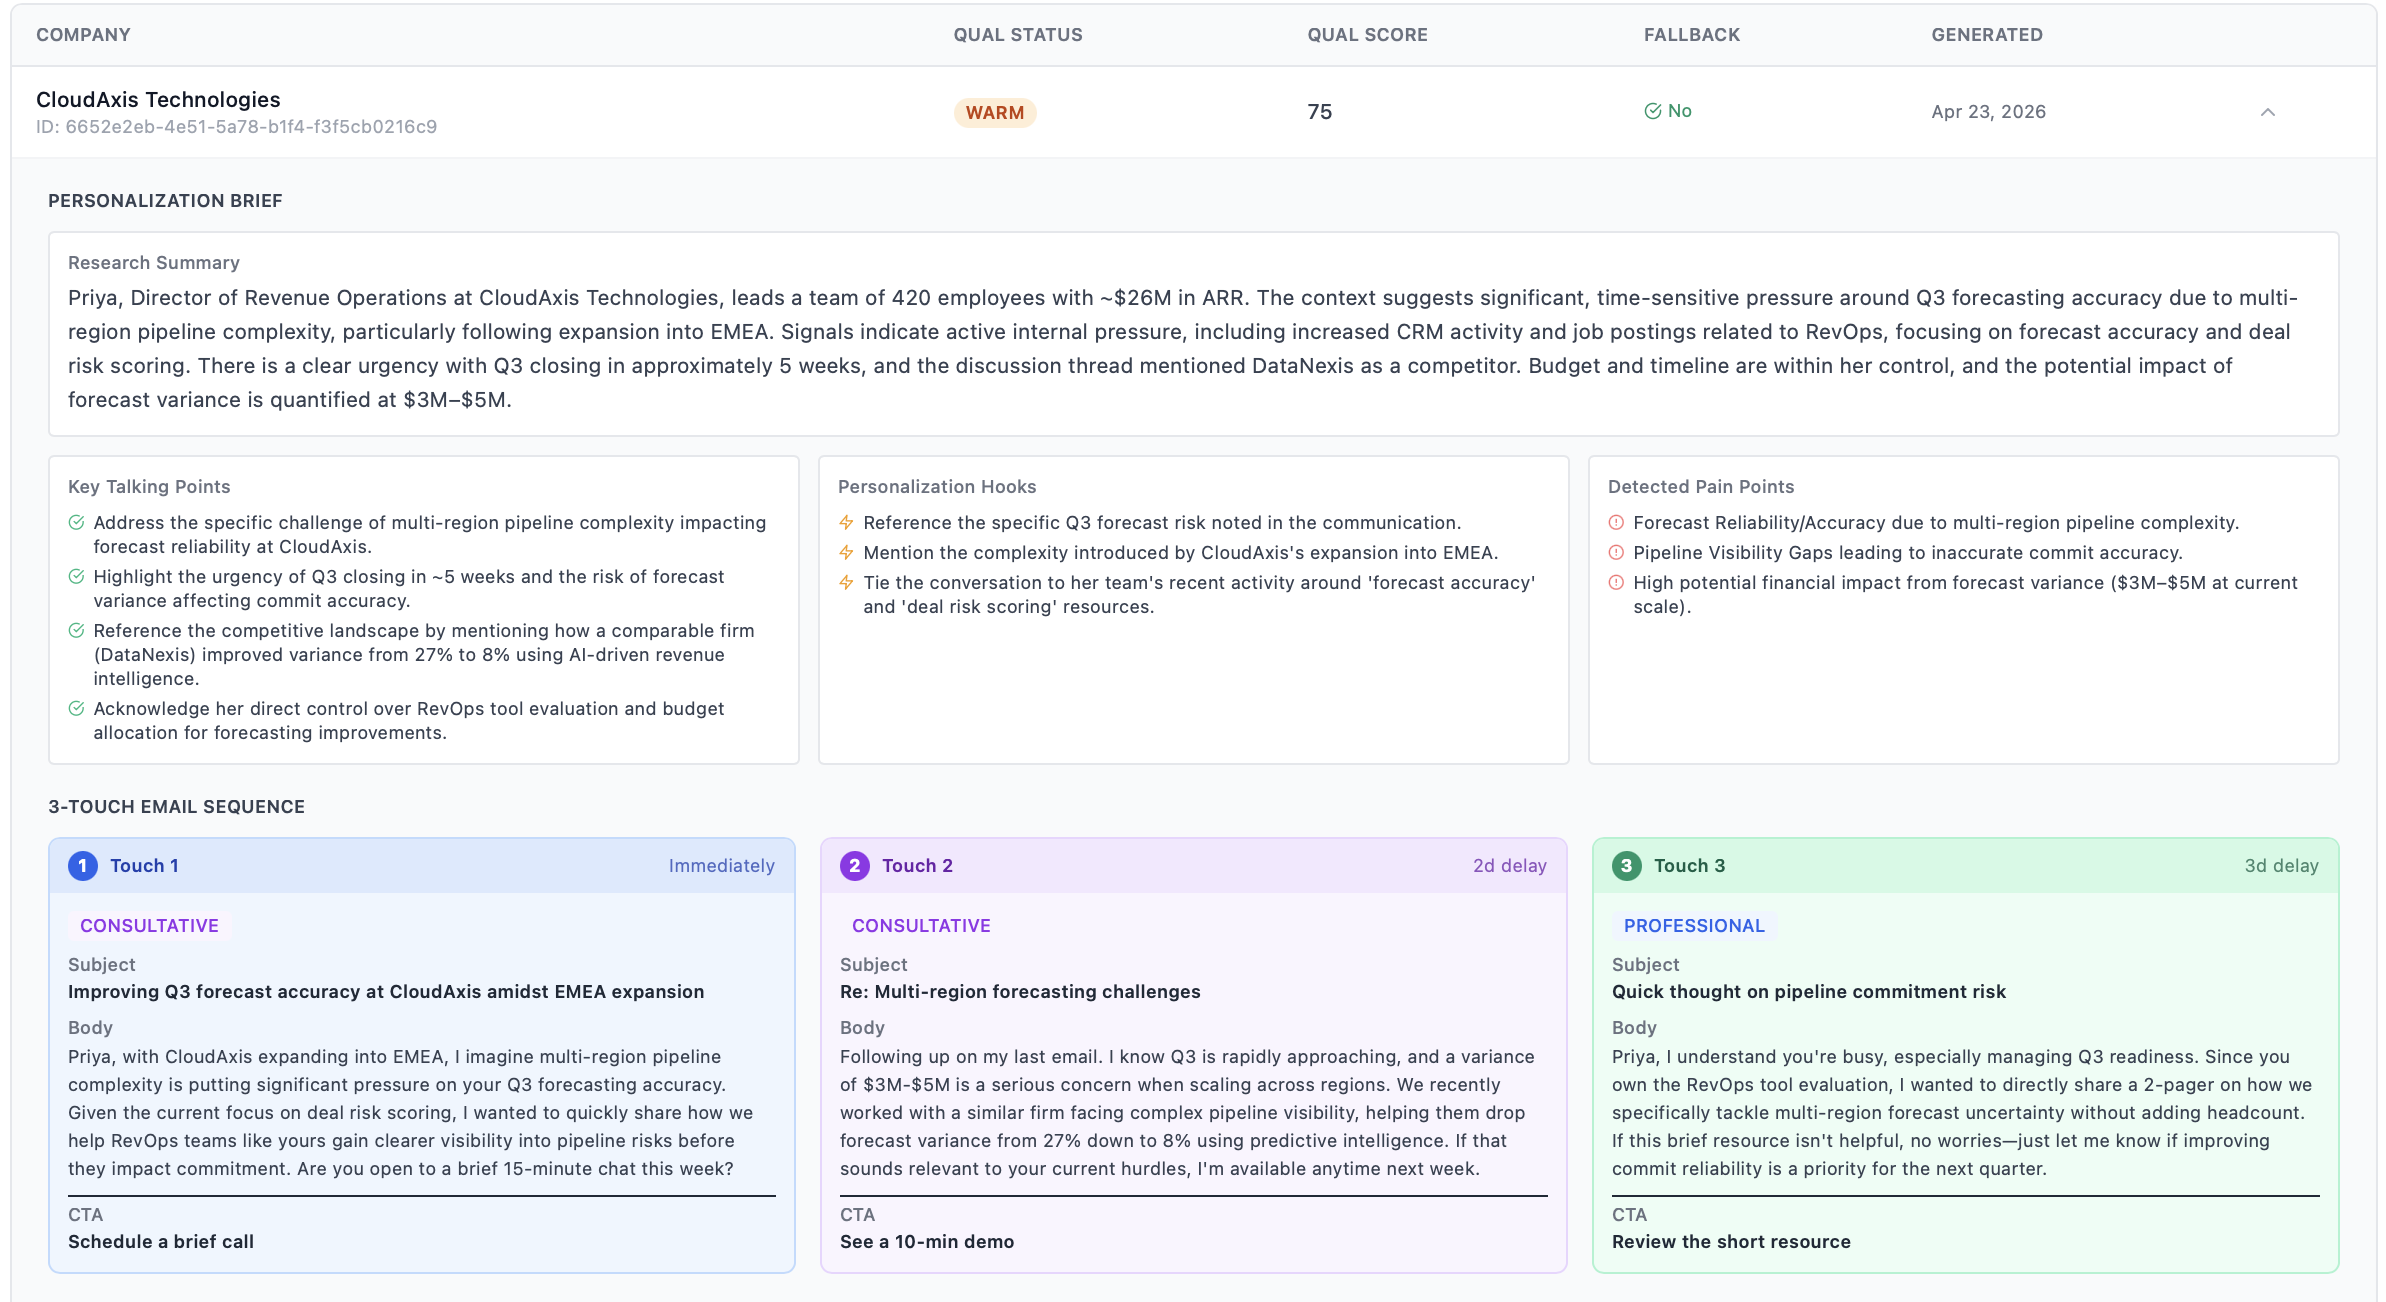
Task: Click the 3d delay label
Action: tap(2281, 866)
